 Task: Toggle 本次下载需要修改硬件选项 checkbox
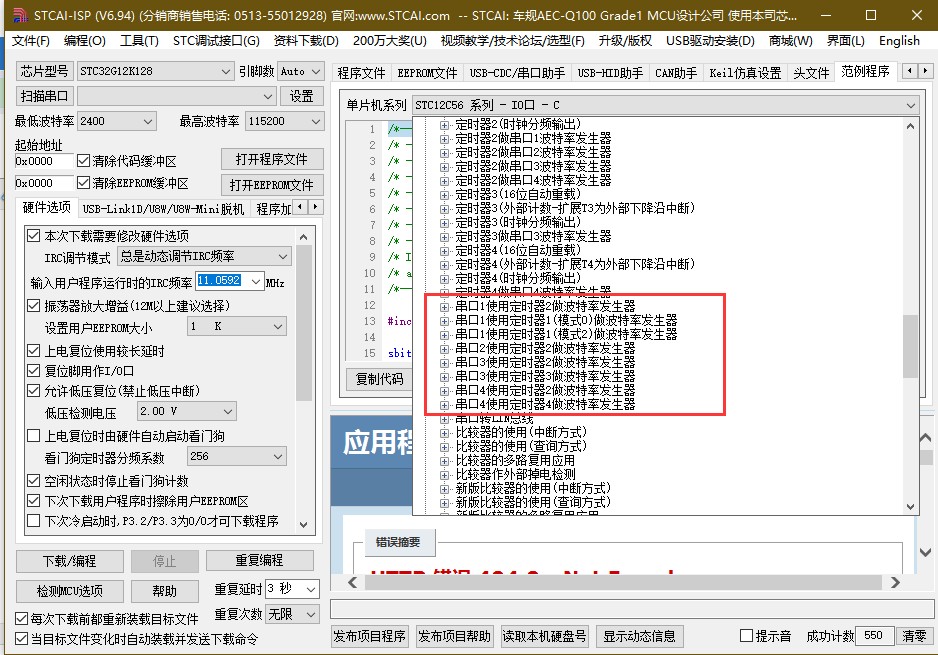point(34,236)
